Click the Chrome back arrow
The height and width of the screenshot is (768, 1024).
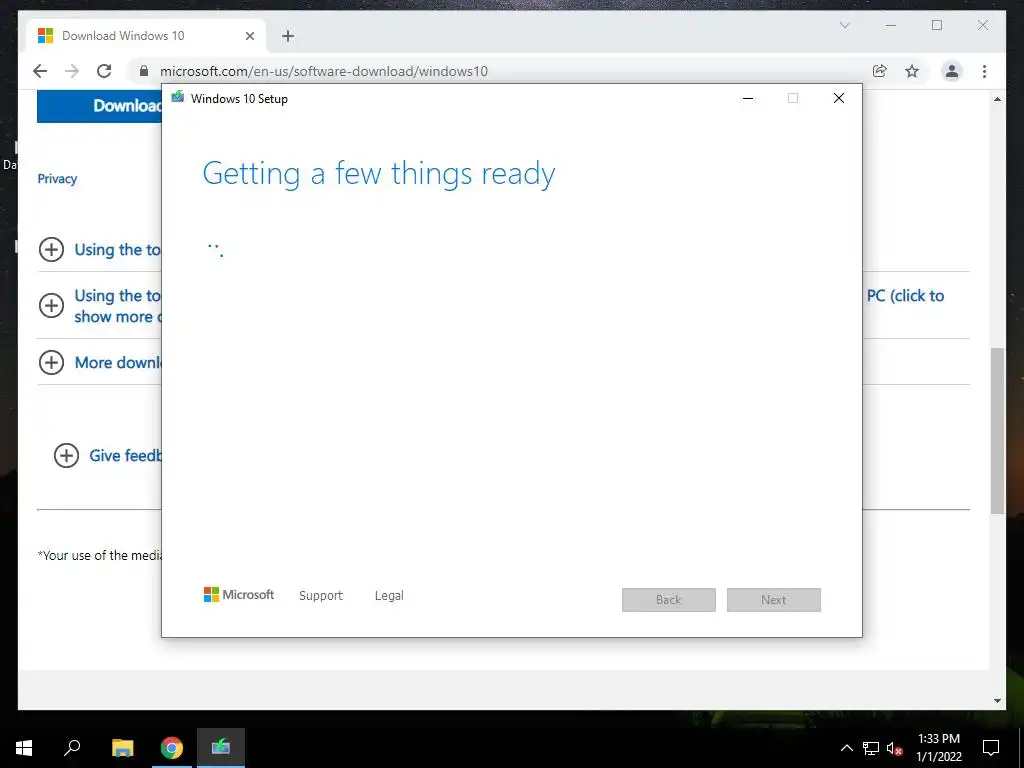click(40, 71)
